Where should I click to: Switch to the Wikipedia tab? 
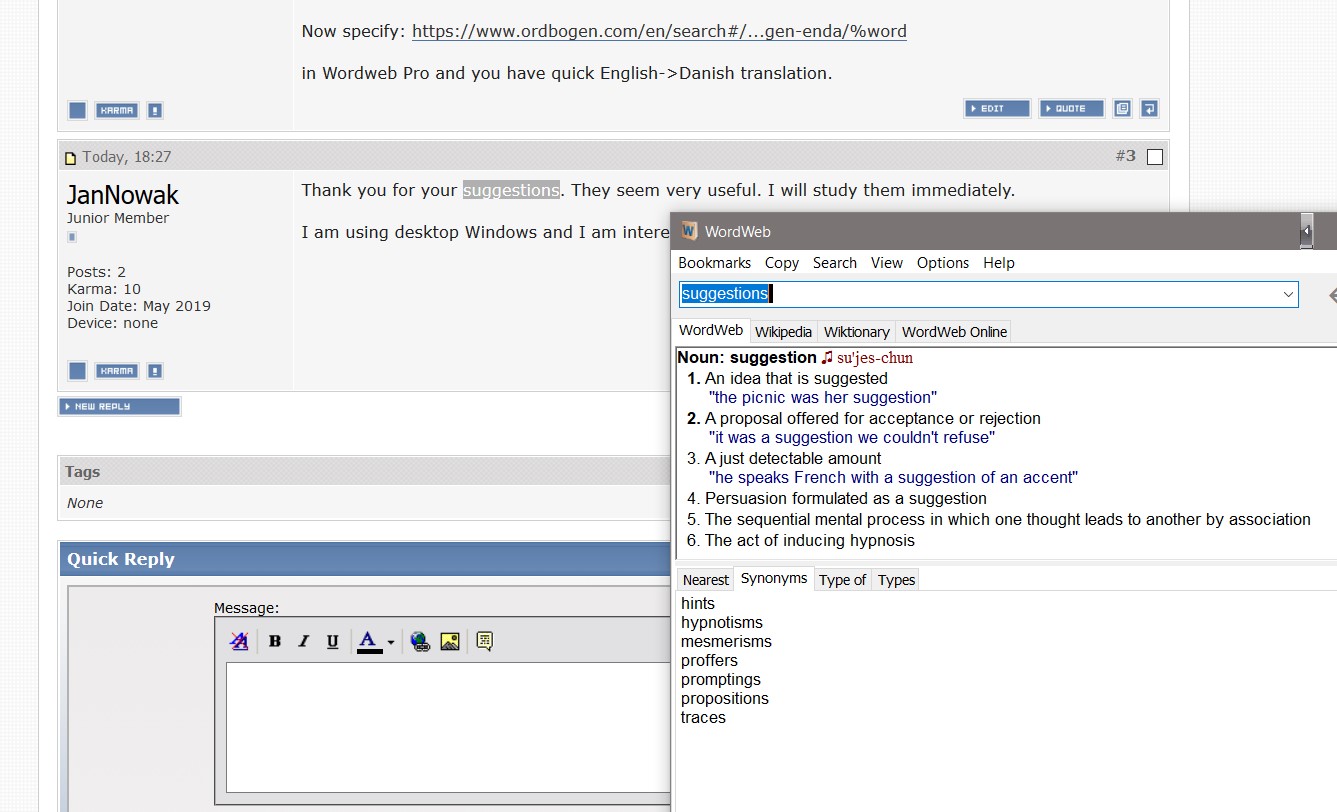tap(783, 332)
